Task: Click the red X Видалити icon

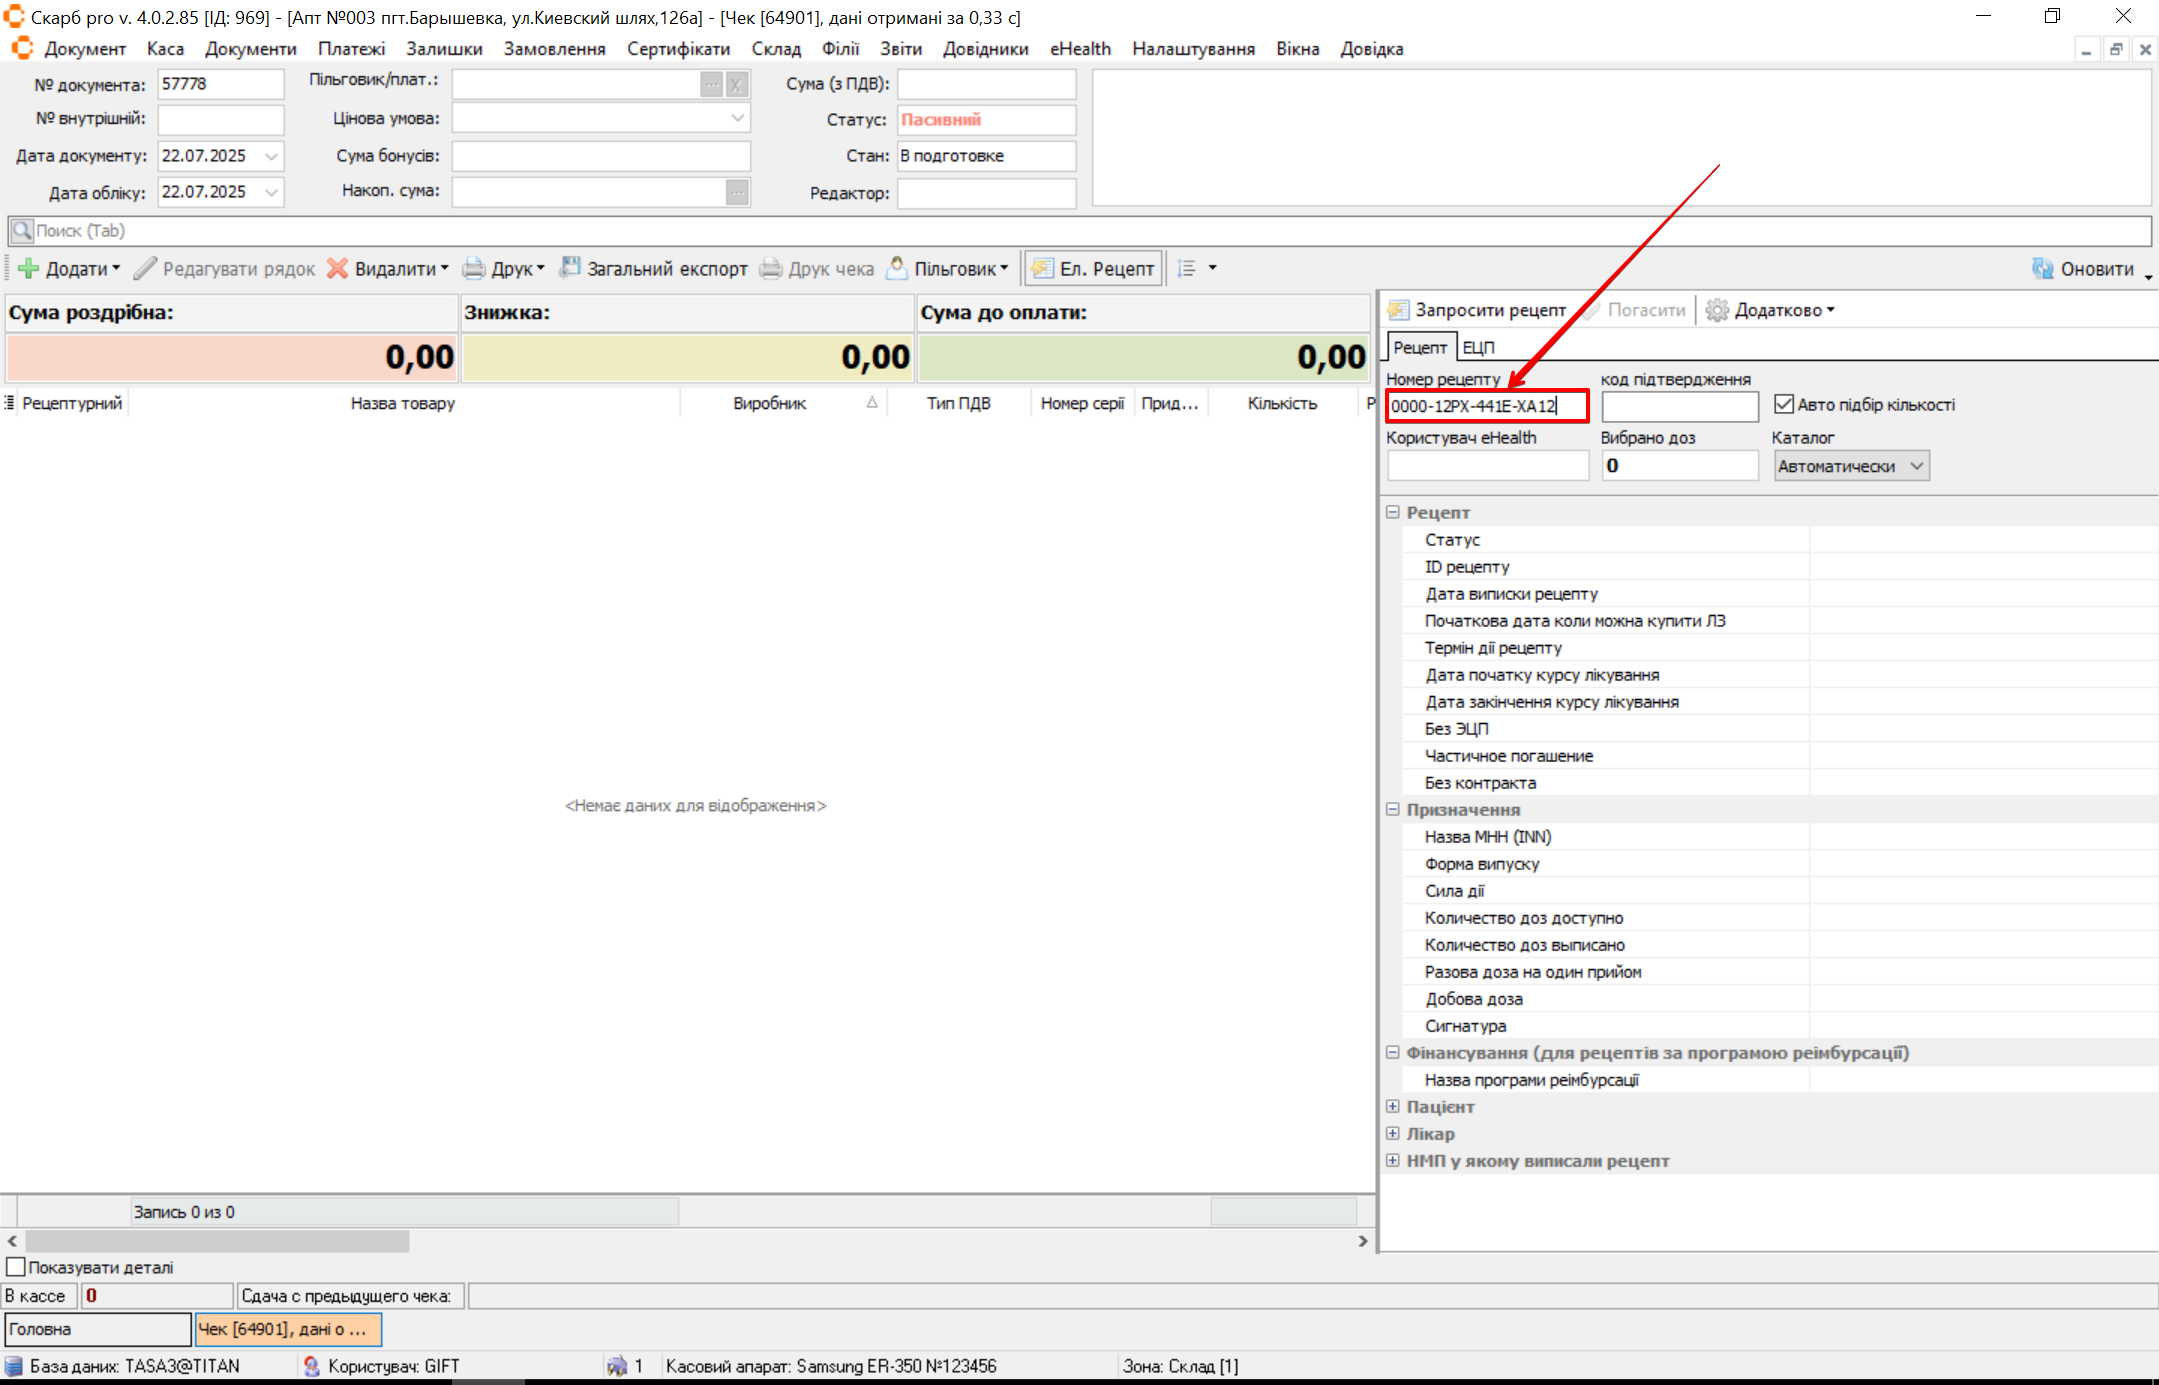Action: pos(338,268)
